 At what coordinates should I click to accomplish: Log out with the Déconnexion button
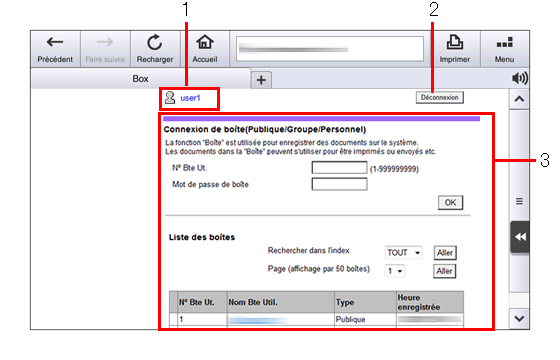(440, 98)
